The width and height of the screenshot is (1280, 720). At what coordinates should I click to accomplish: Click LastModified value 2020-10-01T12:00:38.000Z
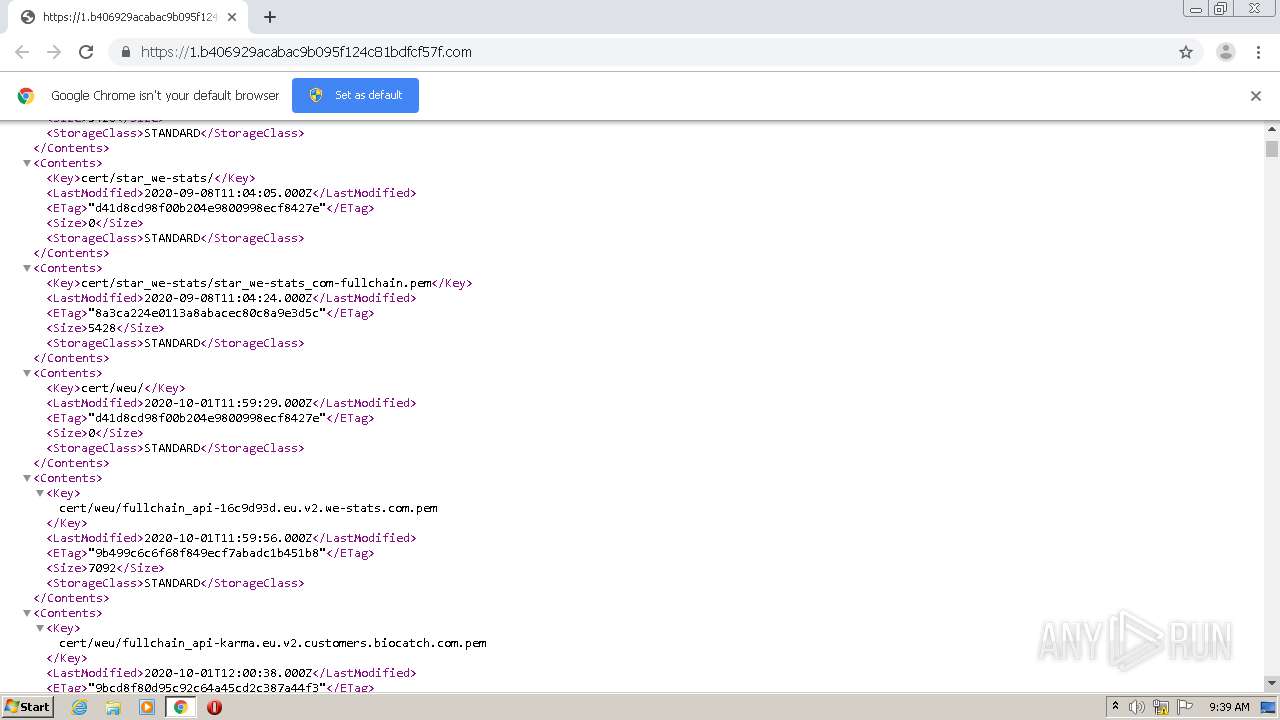(229, 673)
